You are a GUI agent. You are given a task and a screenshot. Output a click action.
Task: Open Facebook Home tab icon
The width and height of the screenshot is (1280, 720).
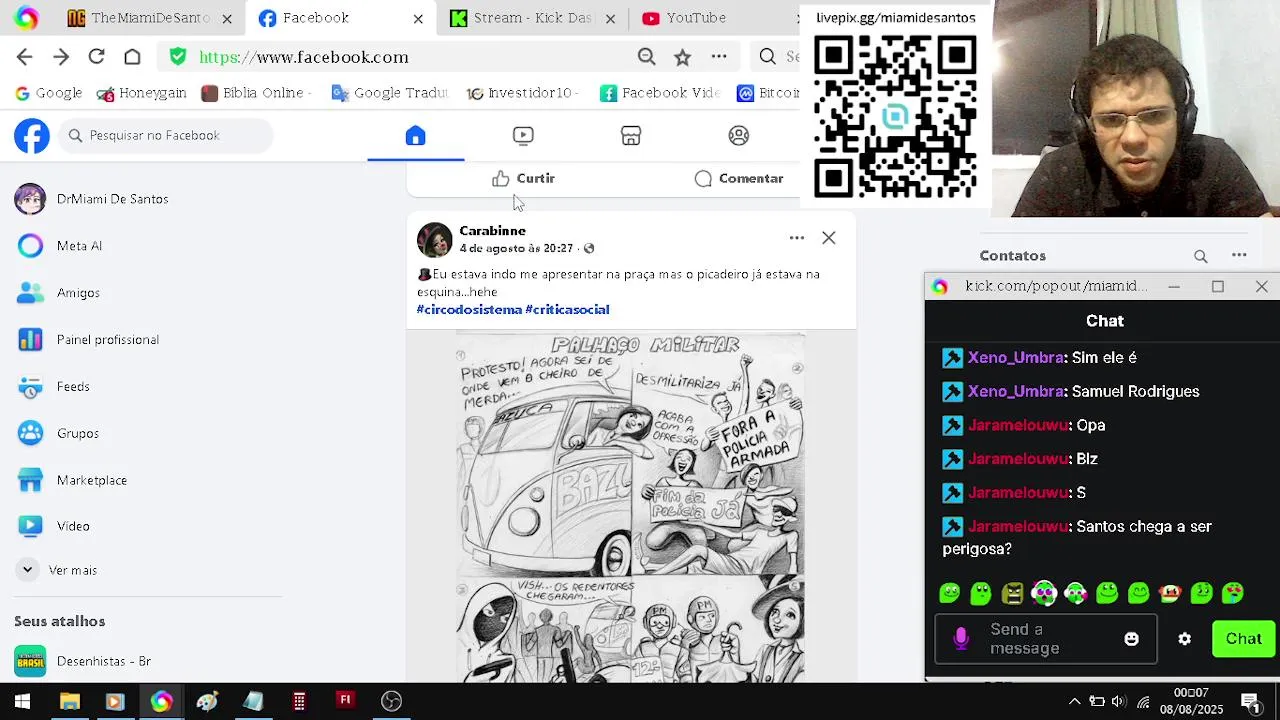416,136
